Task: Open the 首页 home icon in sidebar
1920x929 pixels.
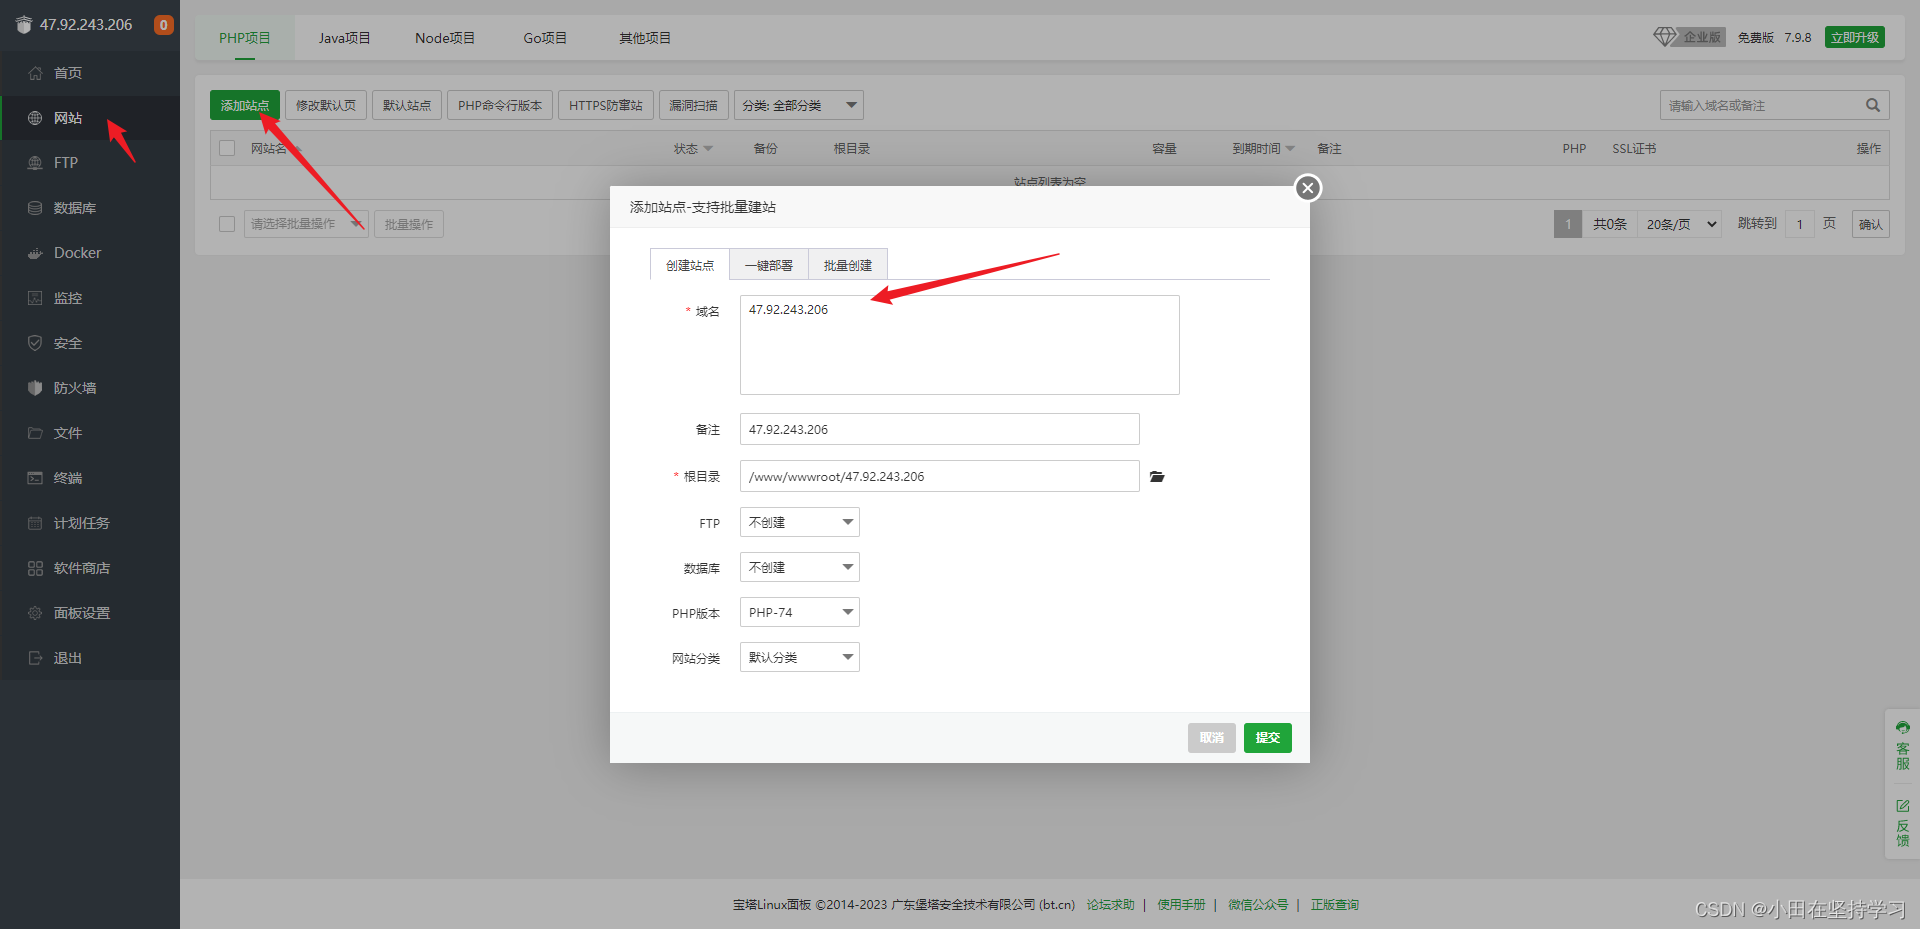Action: pos(35,73)
